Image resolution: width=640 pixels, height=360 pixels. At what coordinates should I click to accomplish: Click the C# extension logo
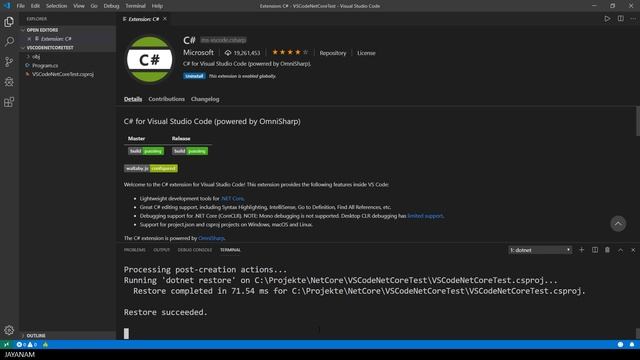click(x=149, y=60)
